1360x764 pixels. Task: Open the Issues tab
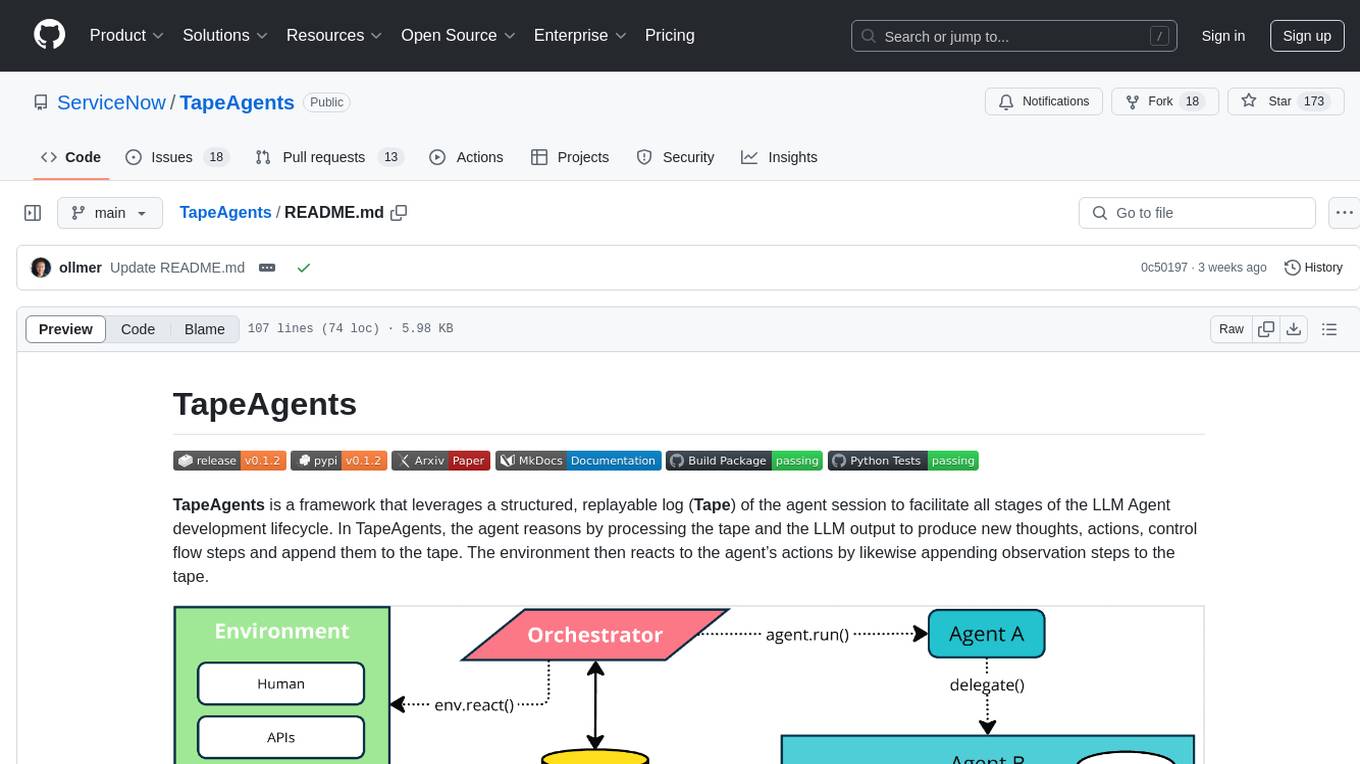(x=177, y=157)
